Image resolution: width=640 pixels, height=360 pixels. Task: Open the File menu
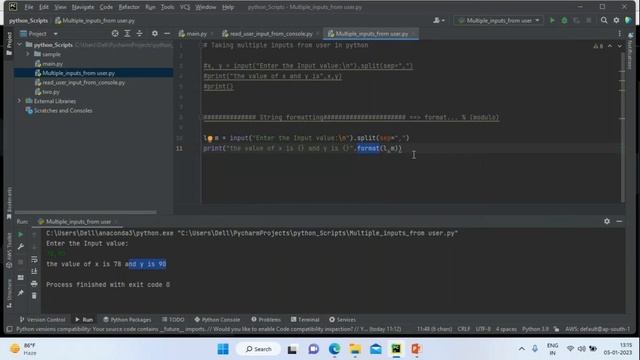(x=29, y=7)
